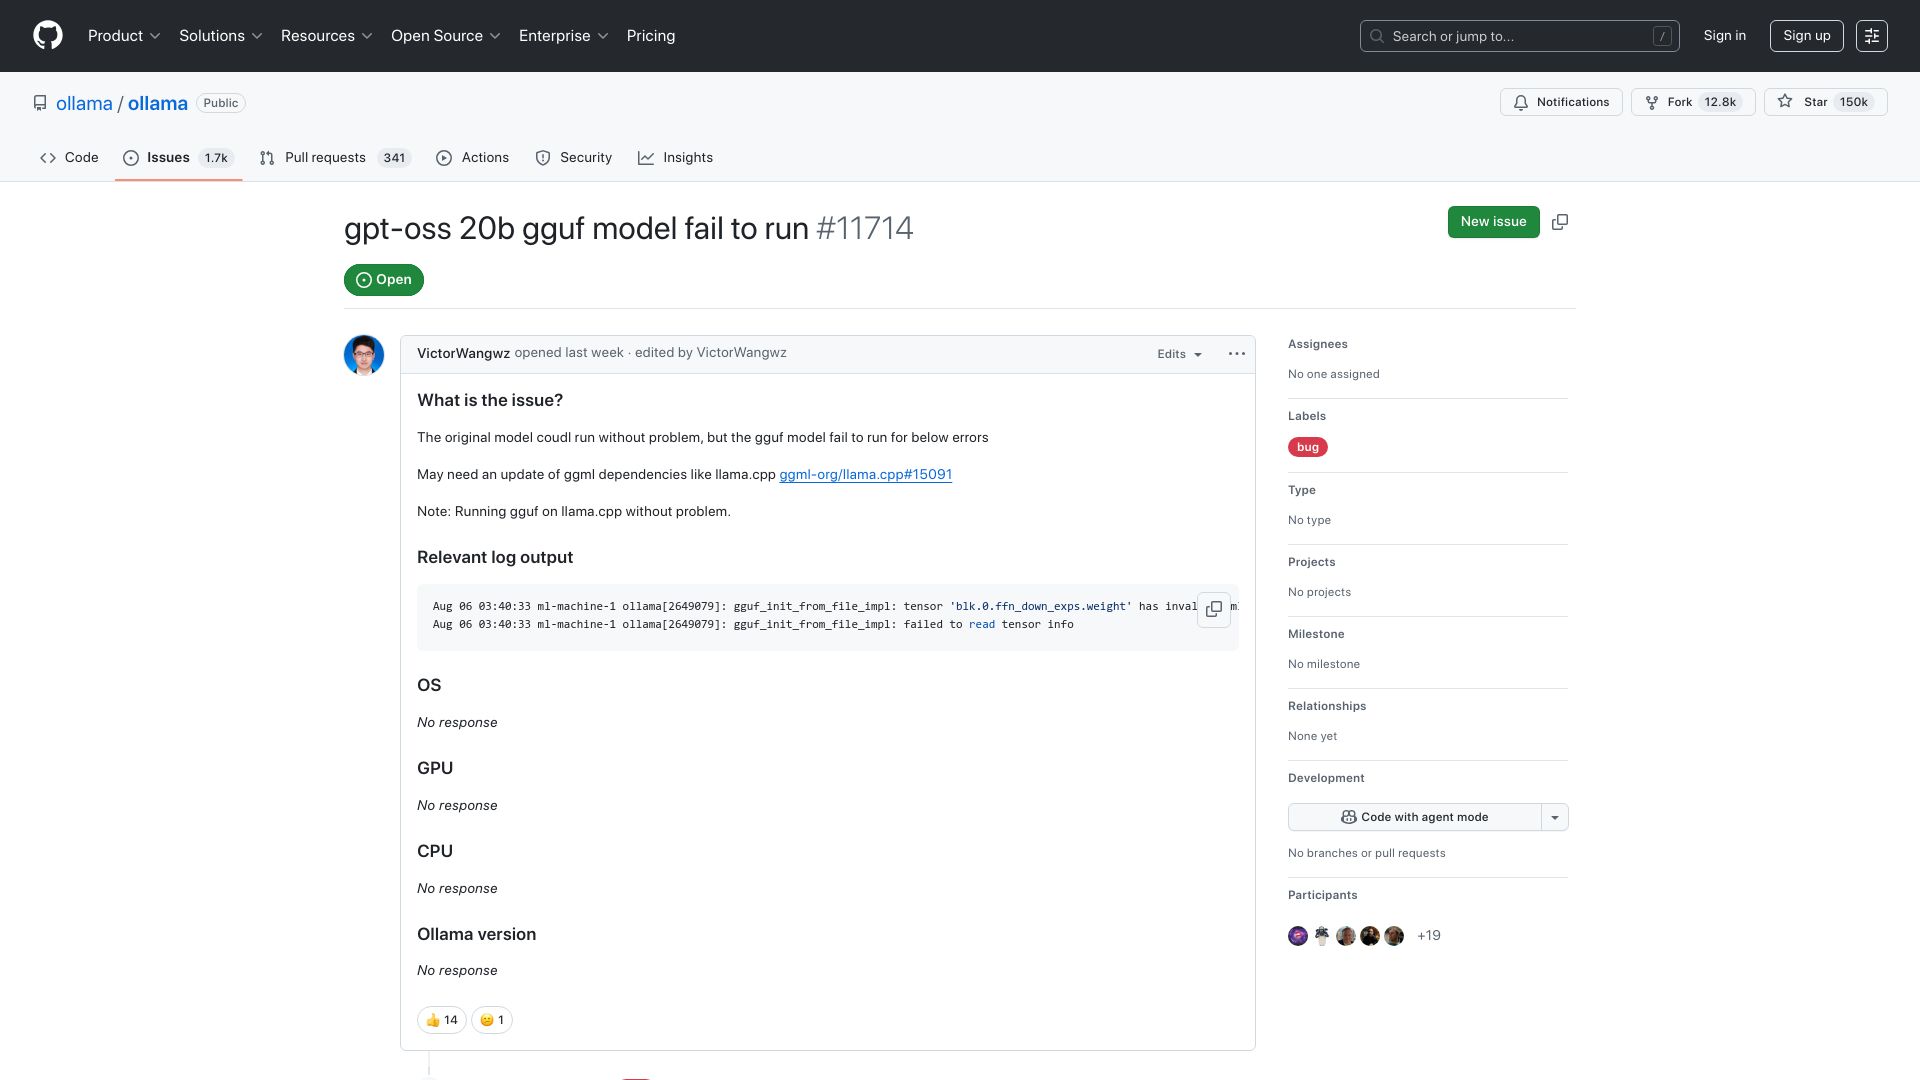Viewport: 1920px width, 1080px height.
Task: Click the red bug label
Action: pos(1308,447)
